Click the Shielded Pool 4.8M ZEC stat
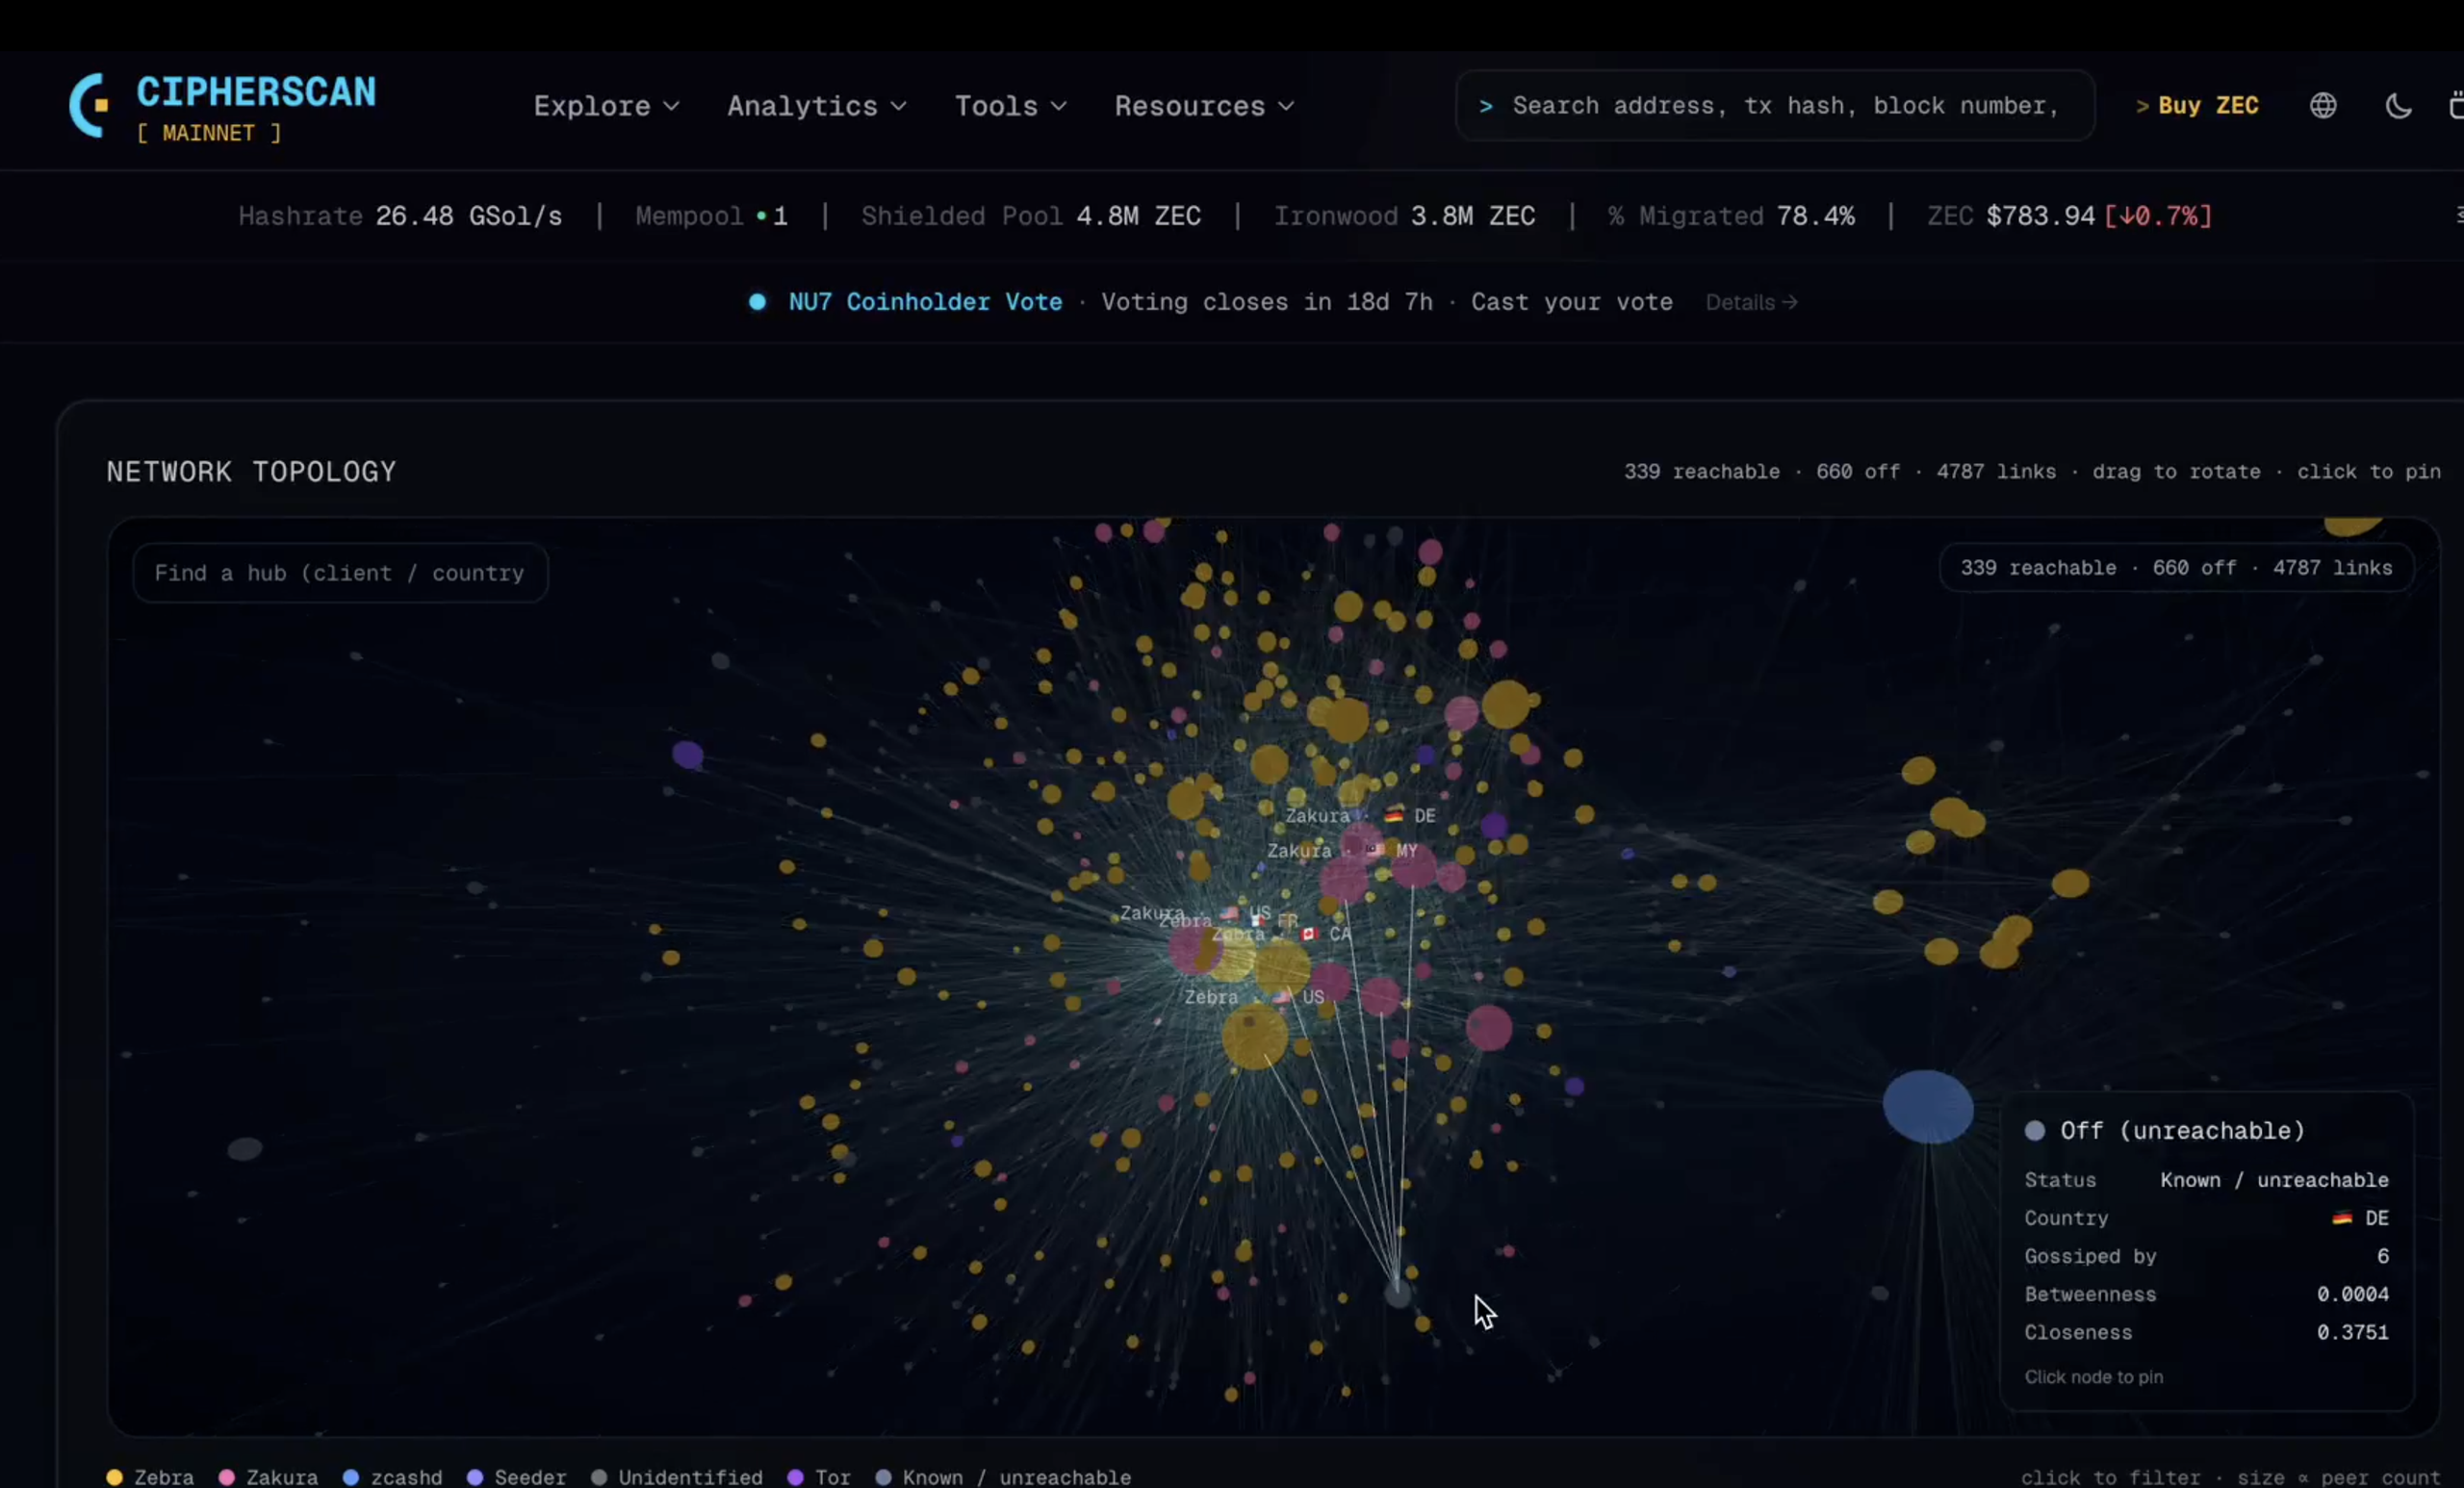This screenshot has width=2464, height=1488. (x=1031, y=216)
